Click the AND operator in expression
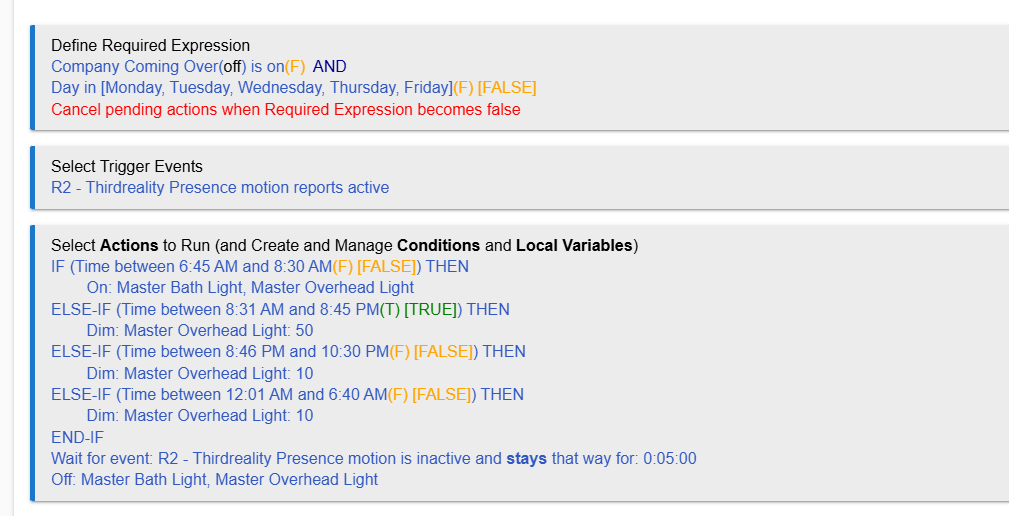This screenshot has width=1009, height=516. click(329, 67)
